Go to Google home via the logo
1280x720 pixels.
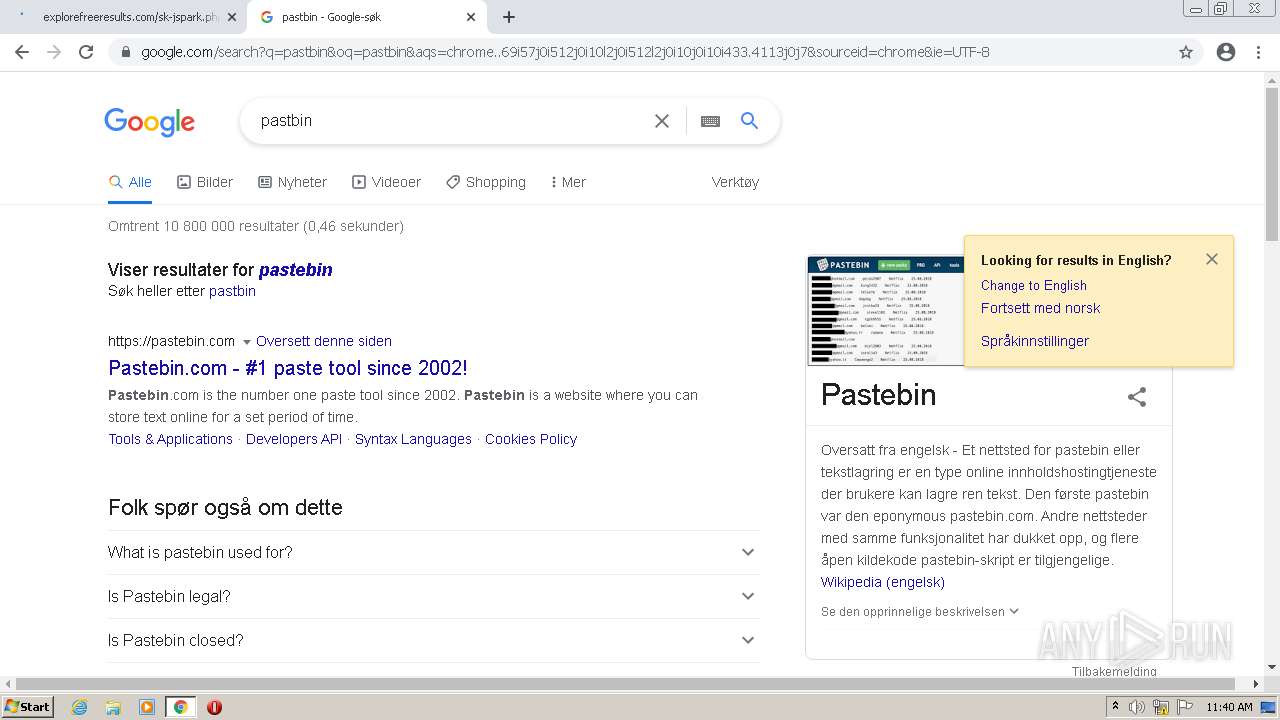[150, 122]
